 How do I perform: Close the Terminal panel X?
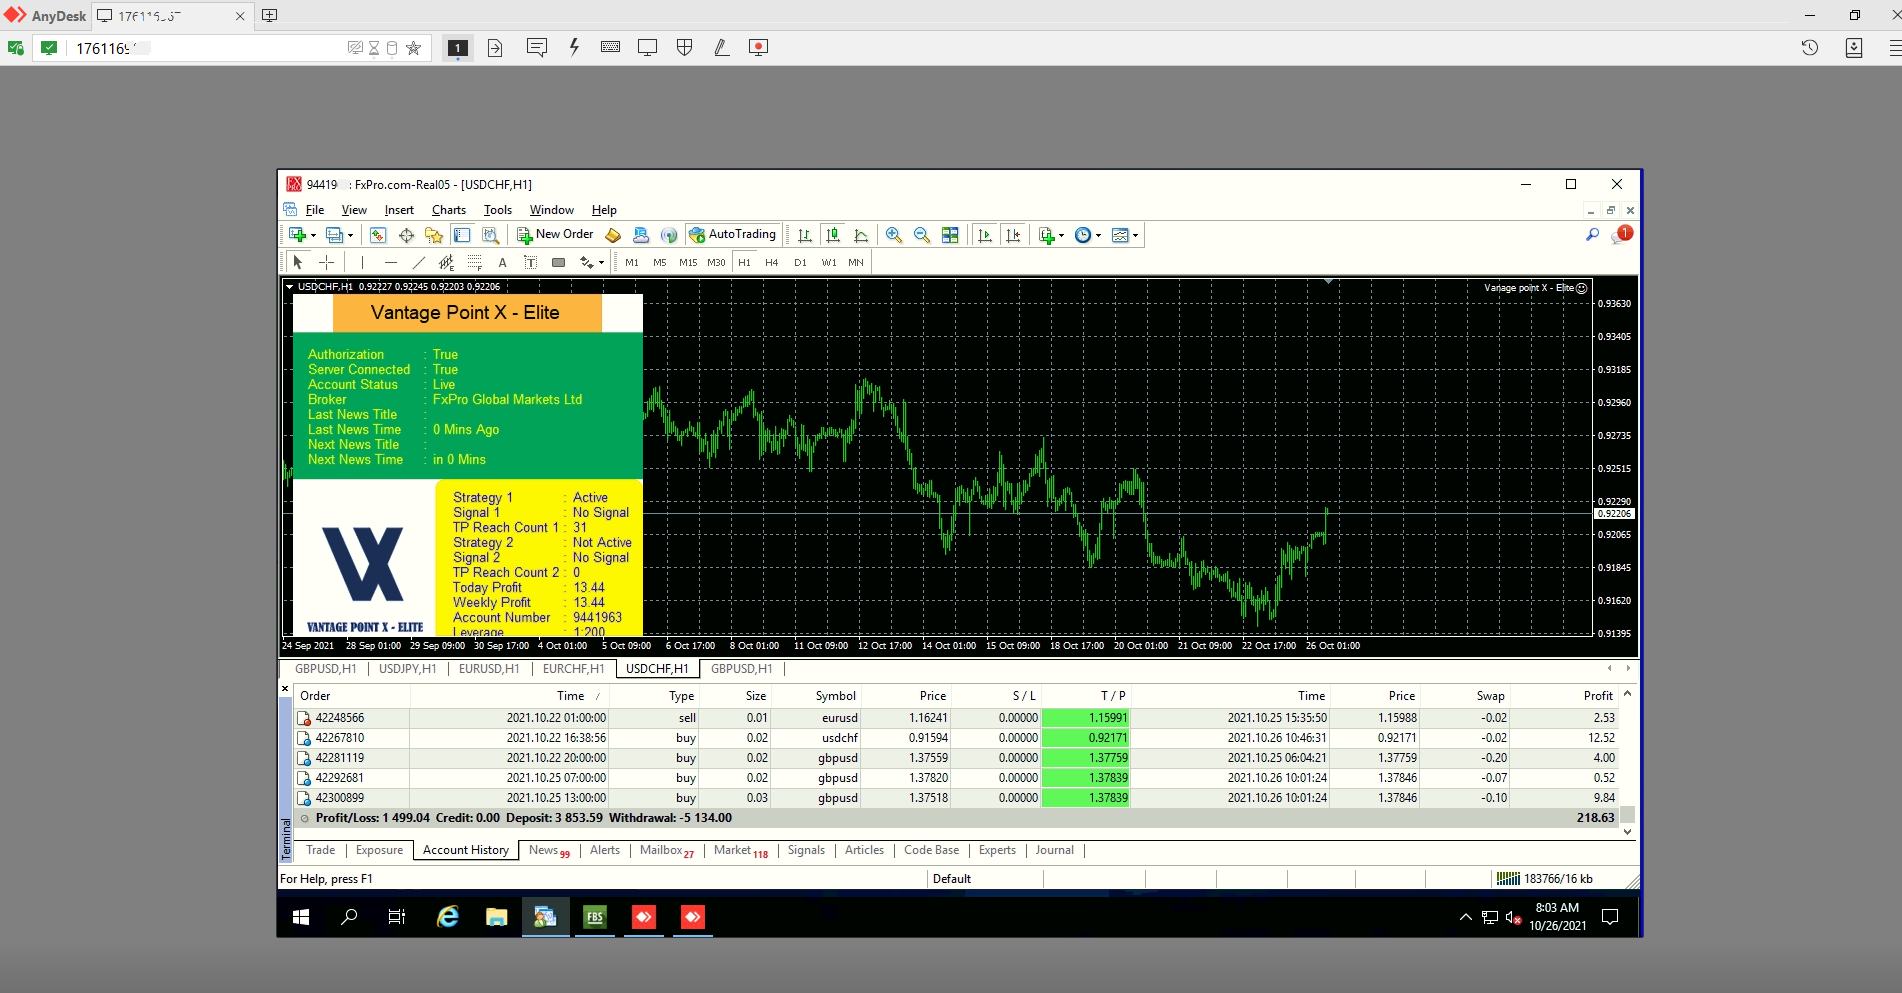click(285, 689)
